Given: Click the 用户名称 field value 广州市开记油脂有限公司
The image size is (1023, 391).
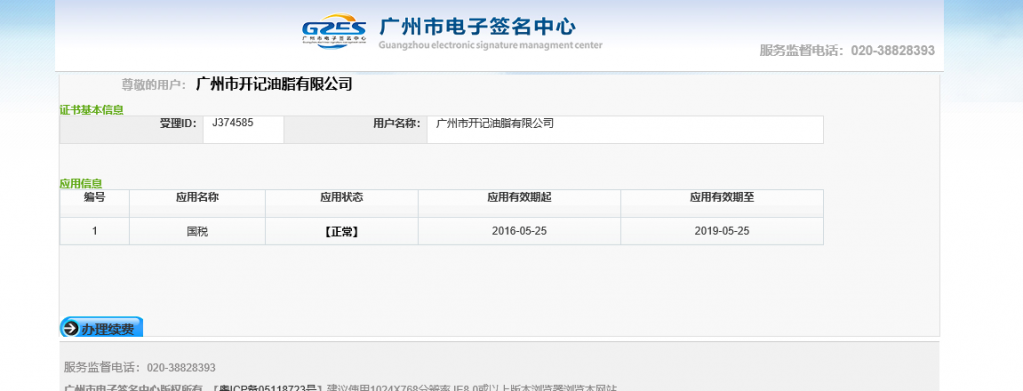Looking at the screenshot, I should [495, 122].
